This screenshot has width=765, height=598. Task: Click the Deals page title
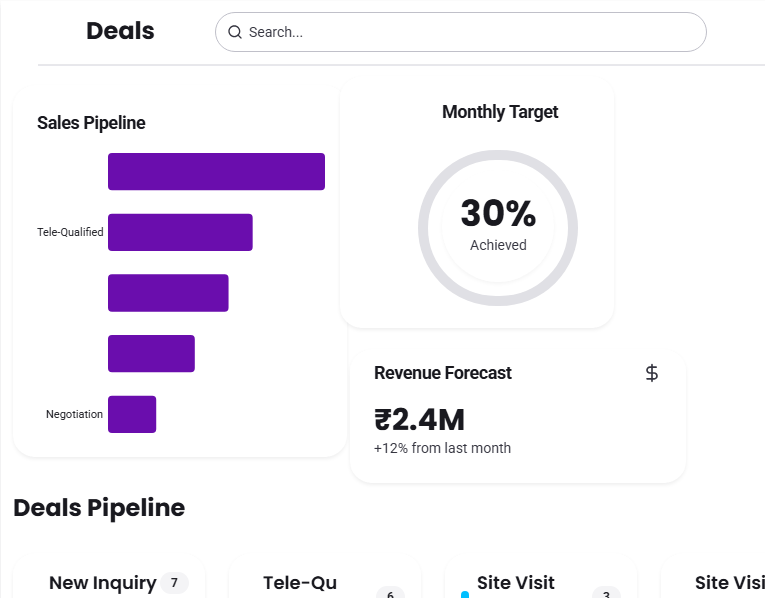[120, 31]
